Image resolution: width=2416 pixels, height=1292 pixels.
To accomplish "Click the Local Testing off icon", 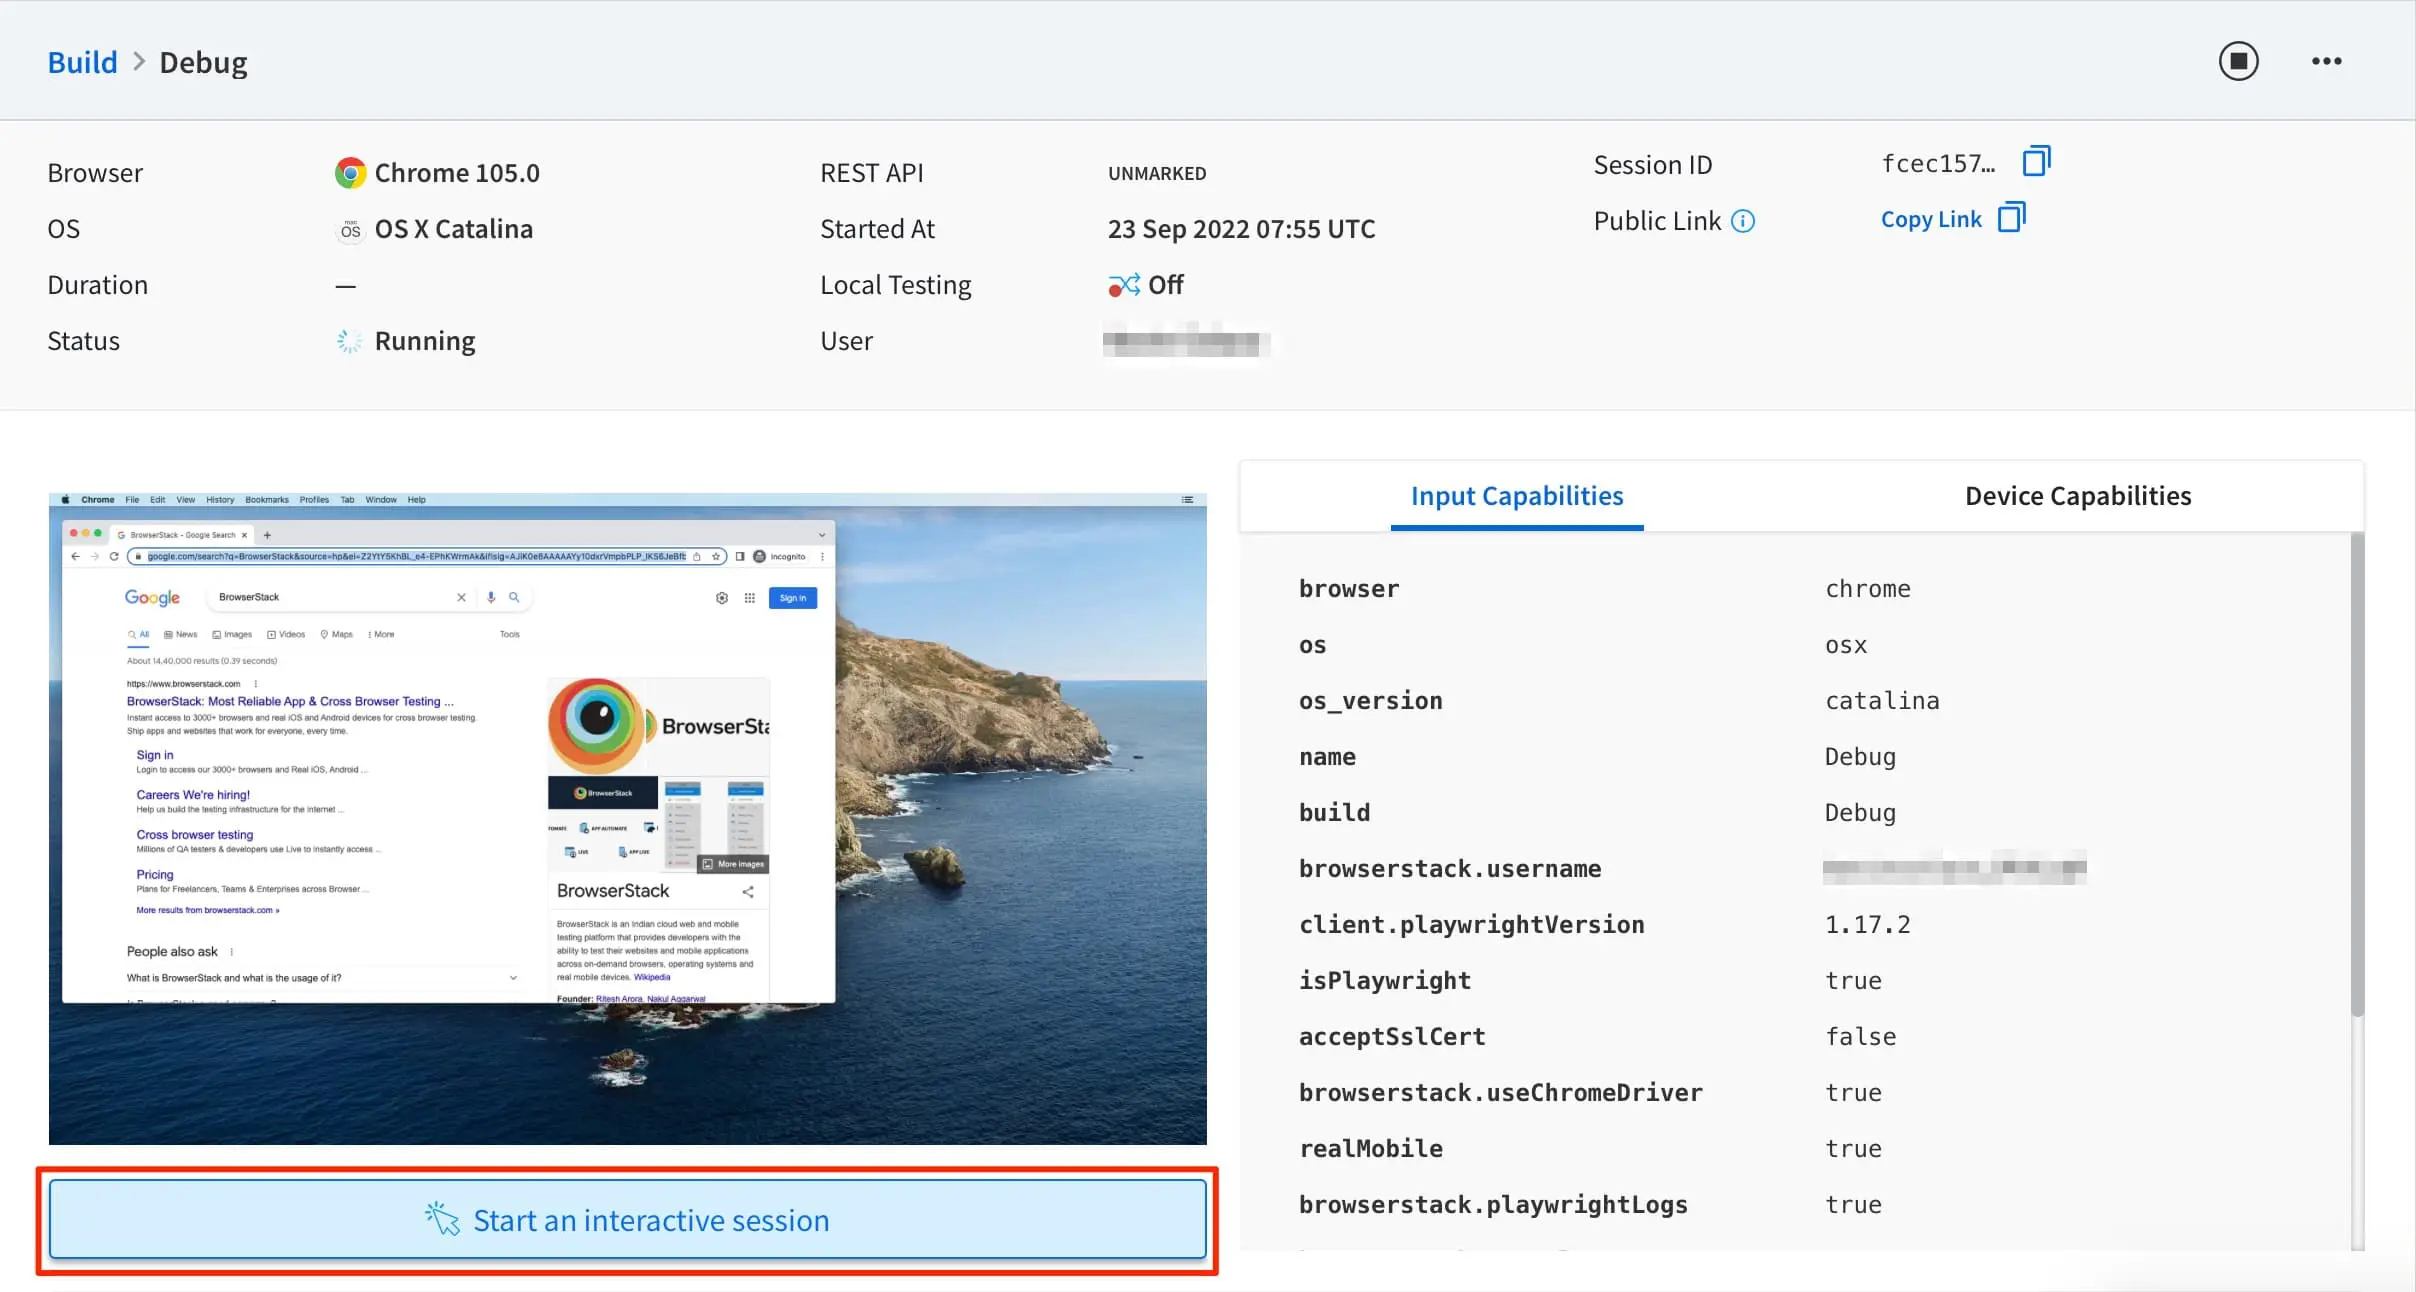I will coord(1123,286).
